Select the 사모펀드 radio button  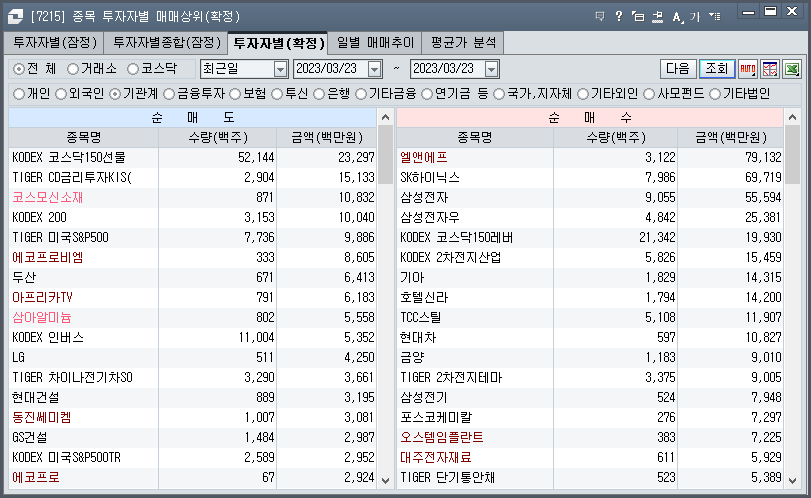[649, 94]
